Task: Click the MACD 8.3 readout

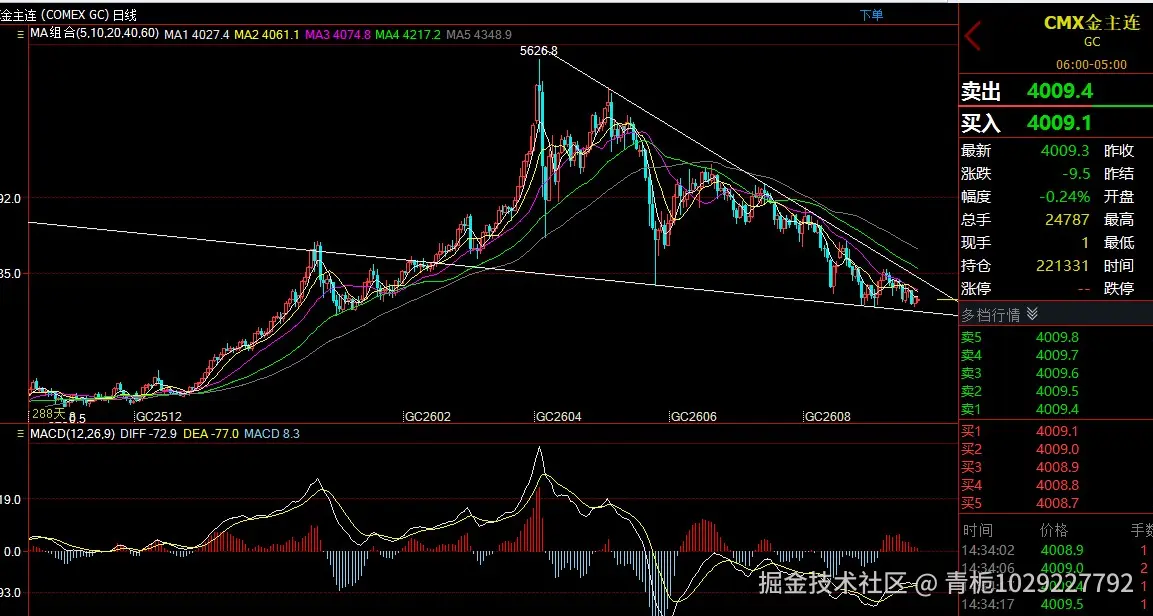Action: (271, 434)
